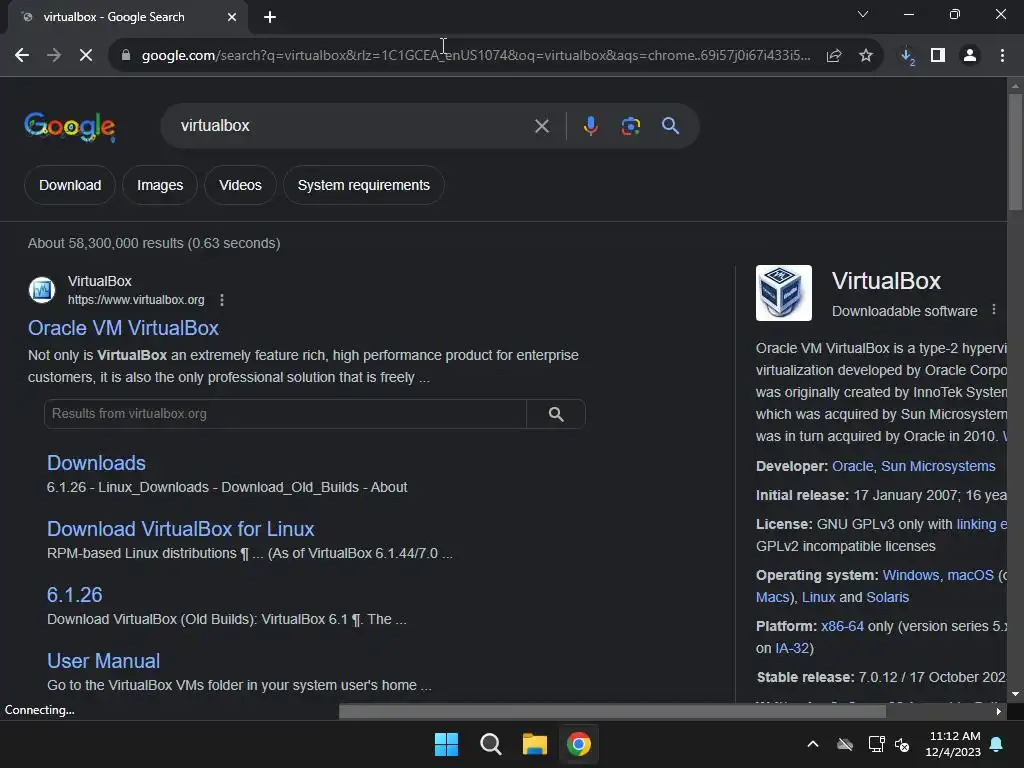The width and height of the screenshot is (1024, 768).
Task: Click the muted volume tray icon
Action: 903,744
